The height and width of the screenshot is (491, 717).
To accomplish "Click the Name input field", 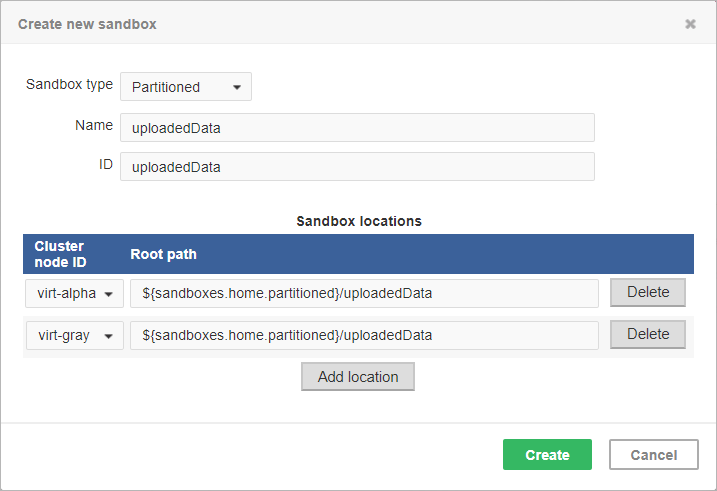I will pos(357,128).
